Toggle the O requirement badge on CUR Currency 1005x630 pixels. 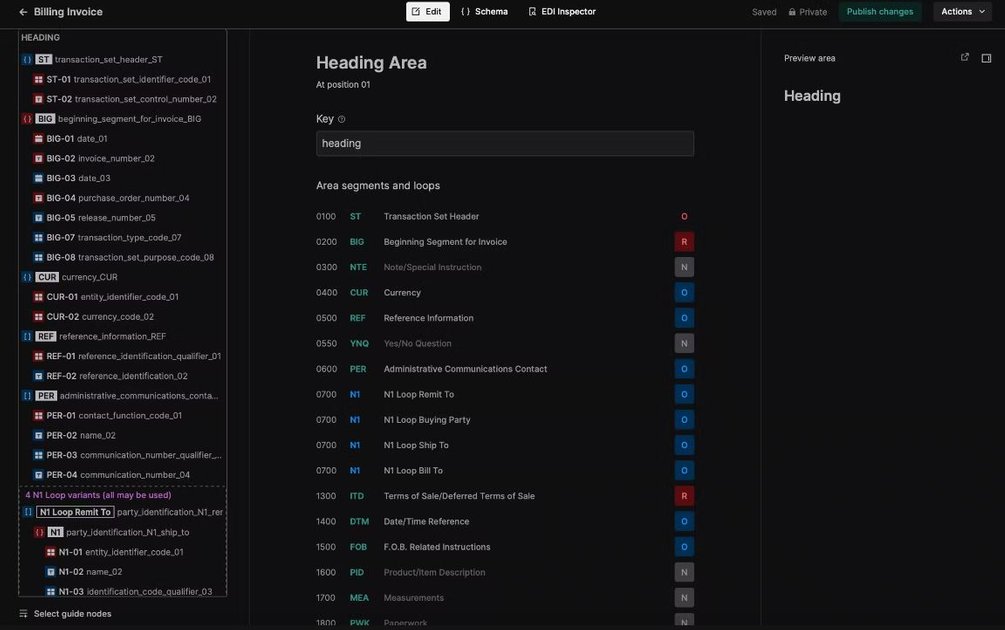coord(682,290)
